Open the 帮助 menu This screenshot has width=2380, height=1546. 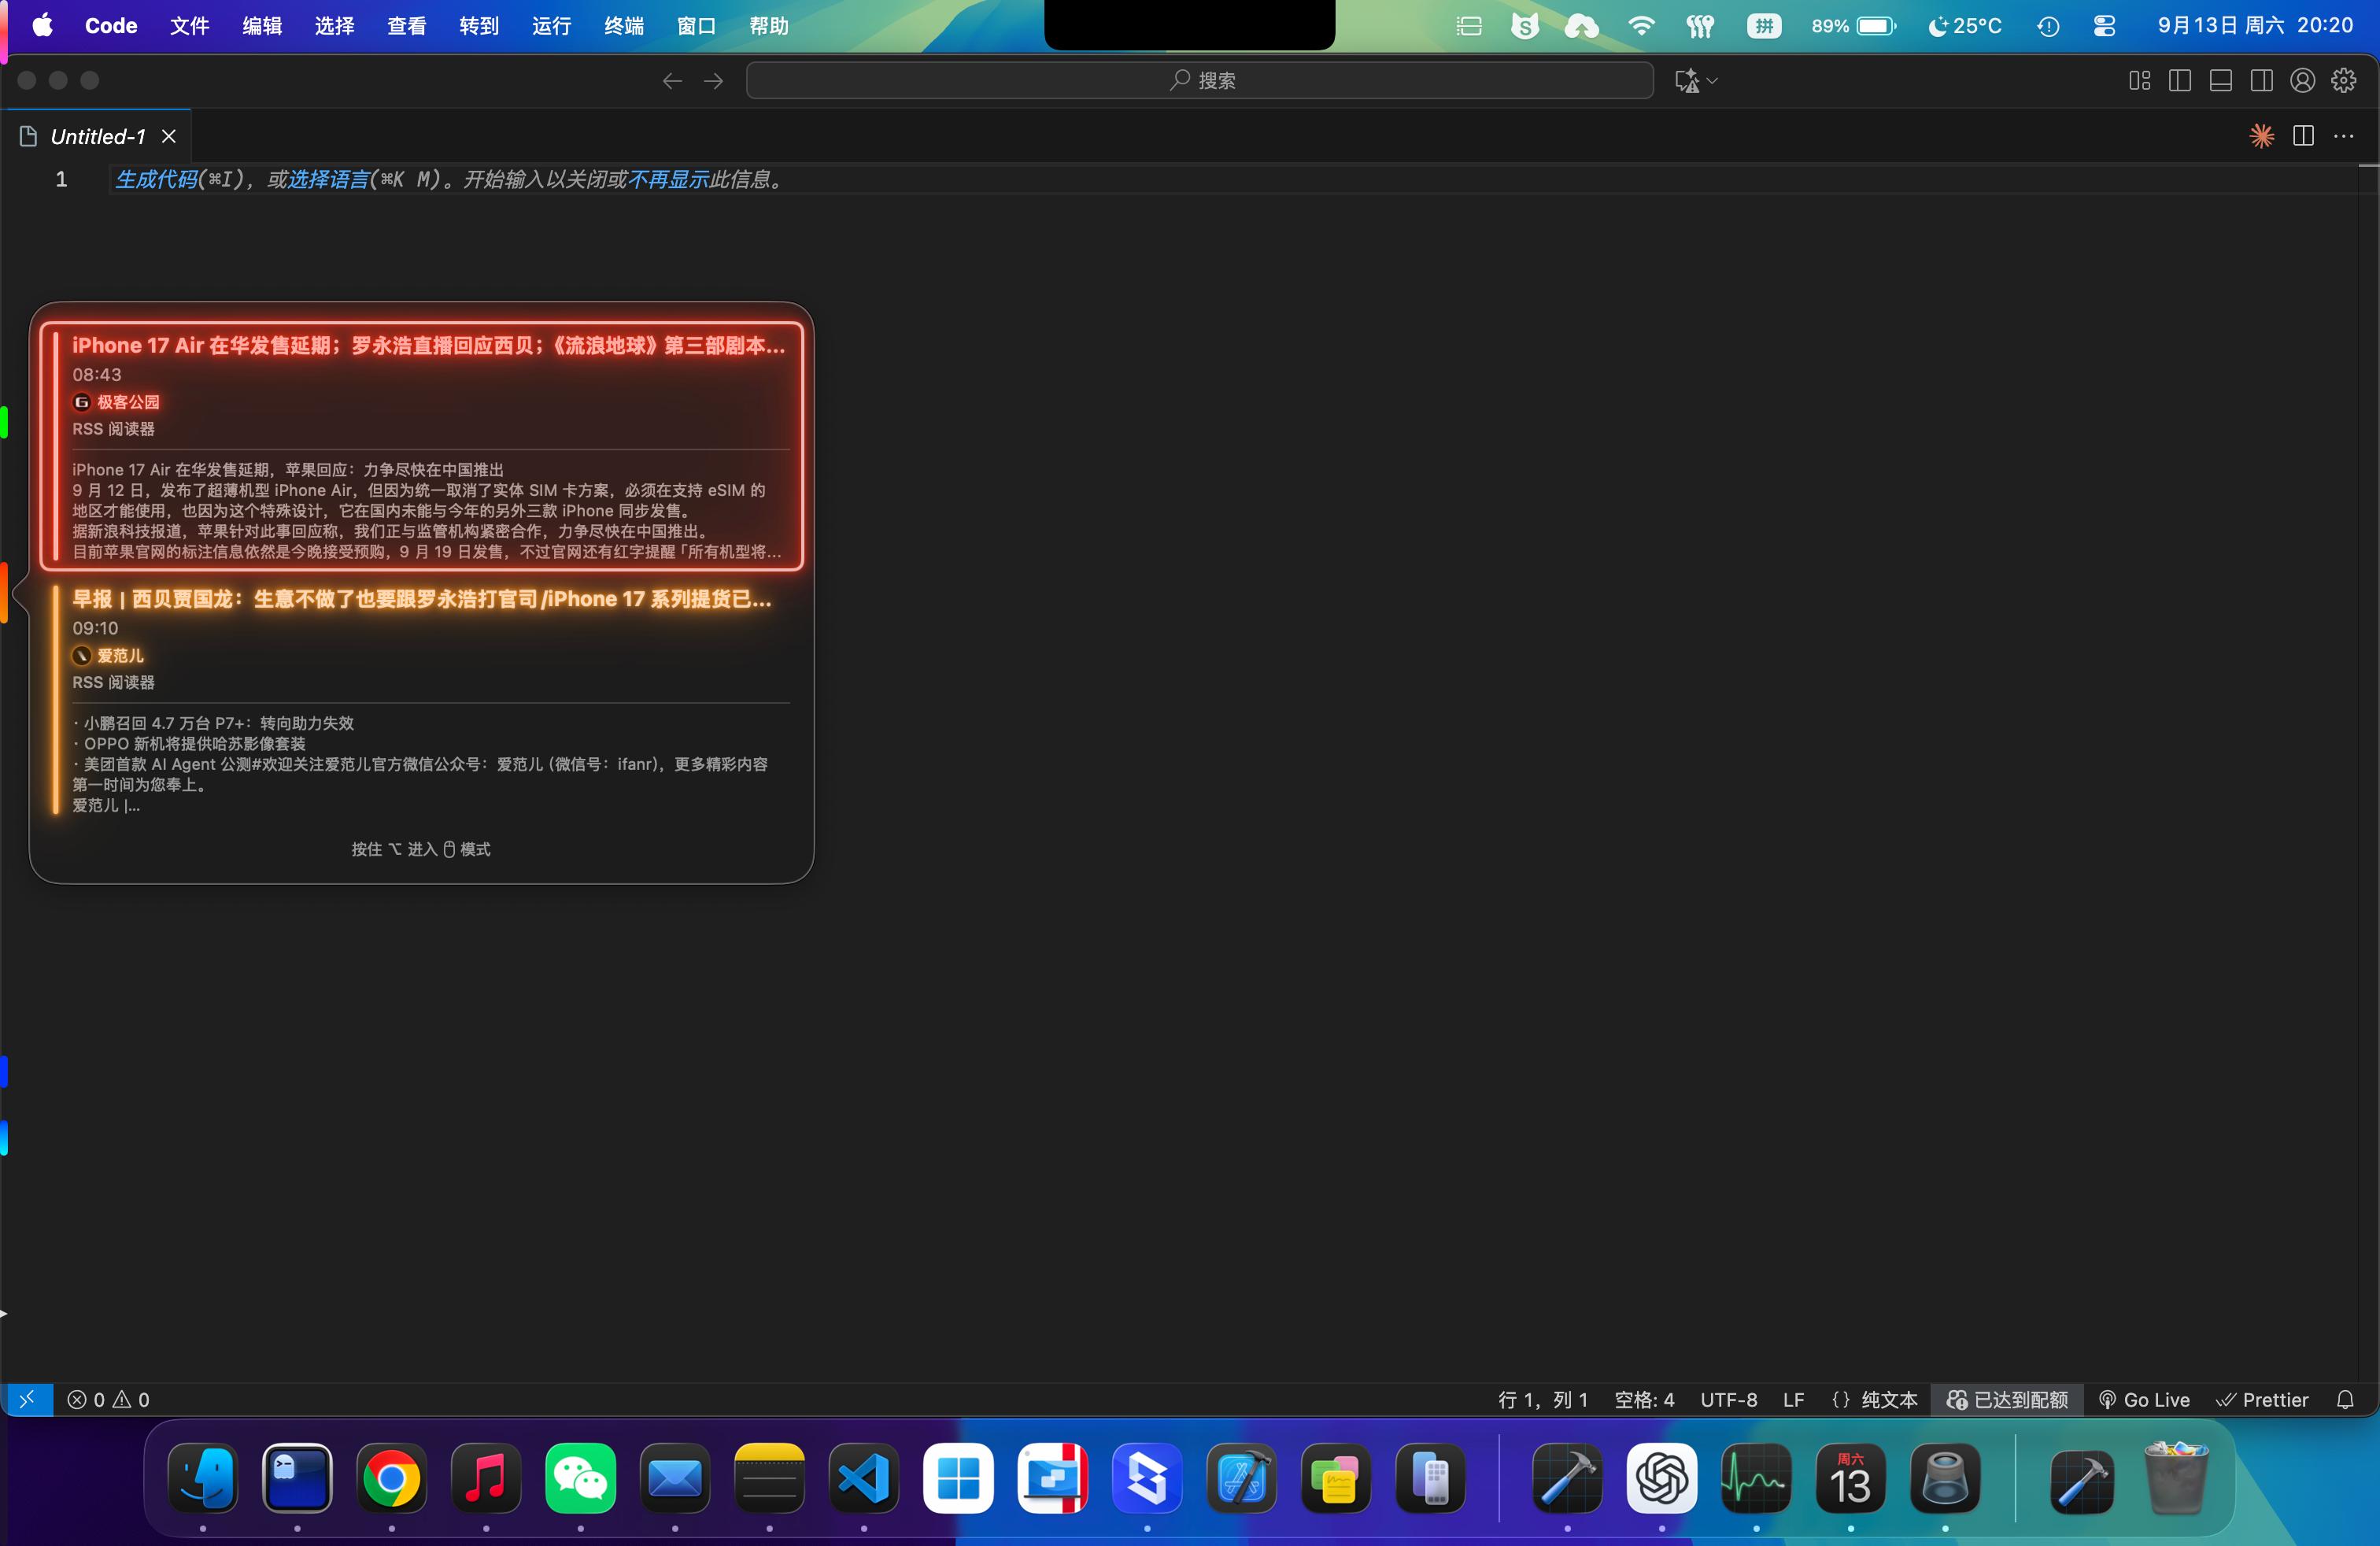pyautogui.click(x=769, y=26)
